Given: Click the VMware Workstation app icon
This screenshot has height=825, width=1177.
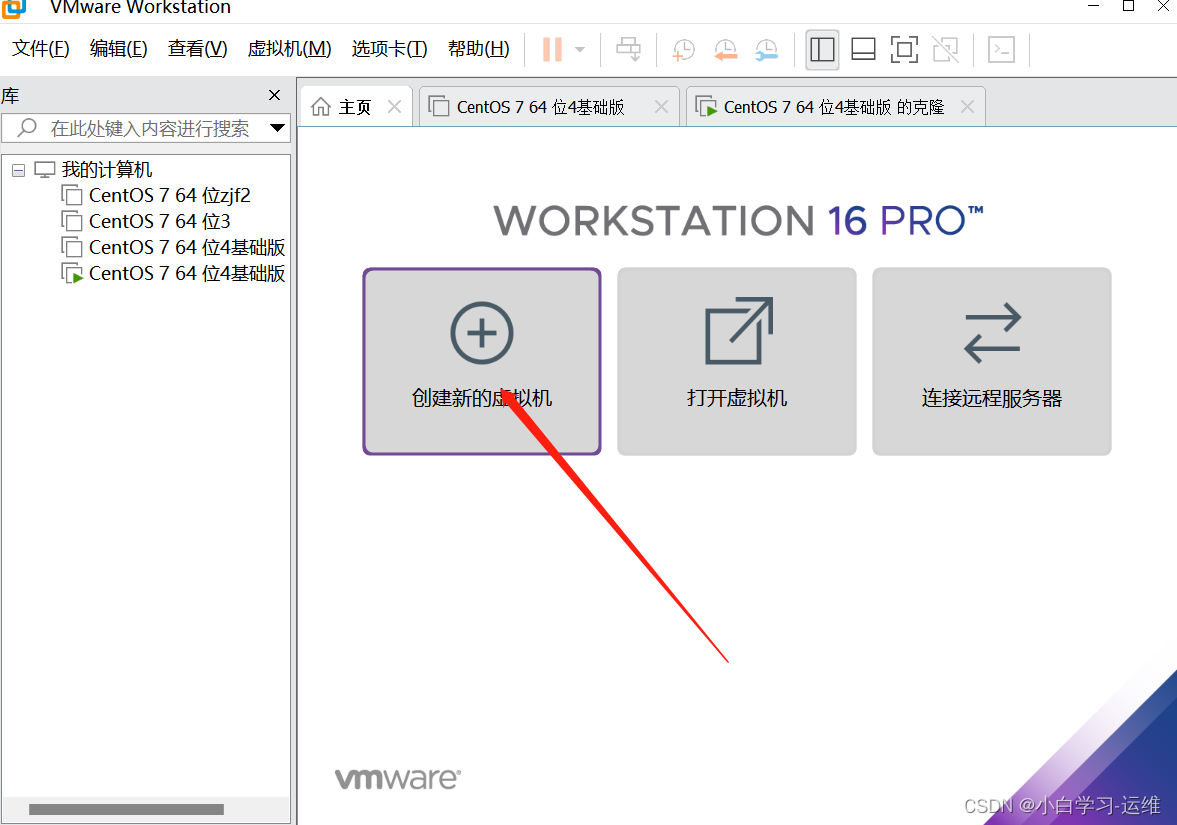Looking at the screenshot, I should (x=14, y=8).
